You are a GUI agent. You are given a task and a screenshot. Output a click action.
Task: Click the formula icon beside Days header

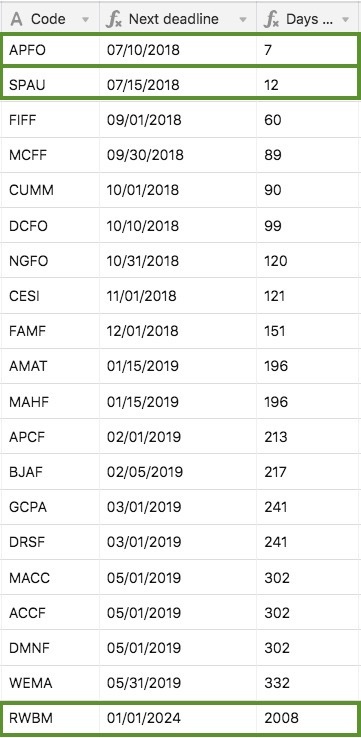(x=271, y=19)
